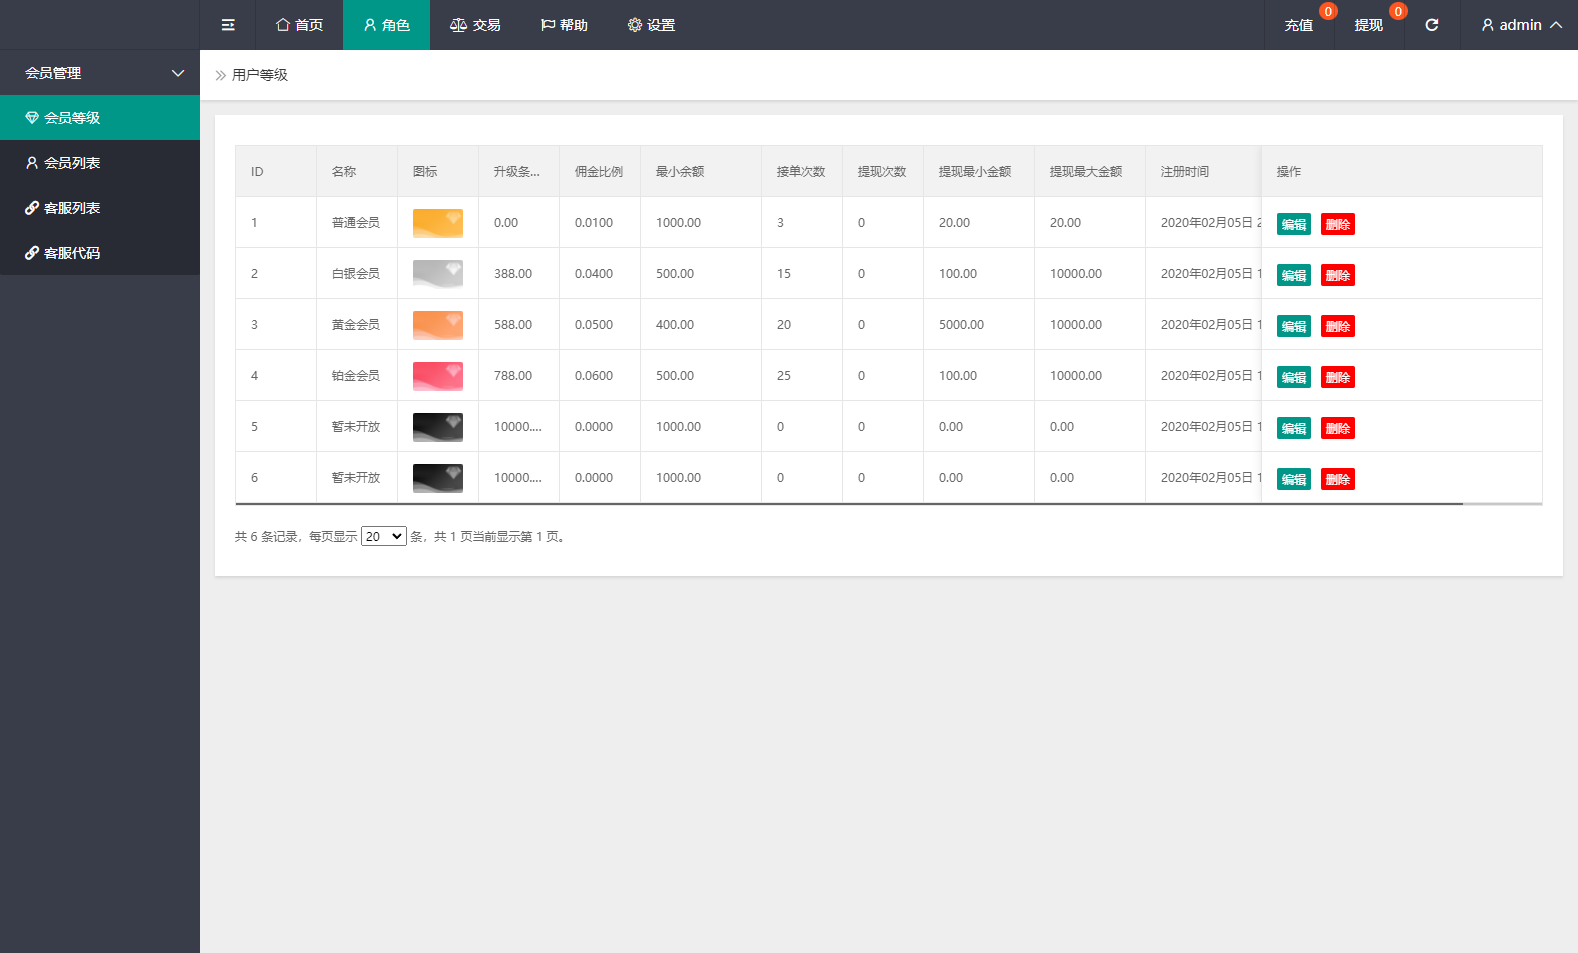
Task: Open the 充值 notifications
Action: pyautogui.click(x=1299, y=25)
